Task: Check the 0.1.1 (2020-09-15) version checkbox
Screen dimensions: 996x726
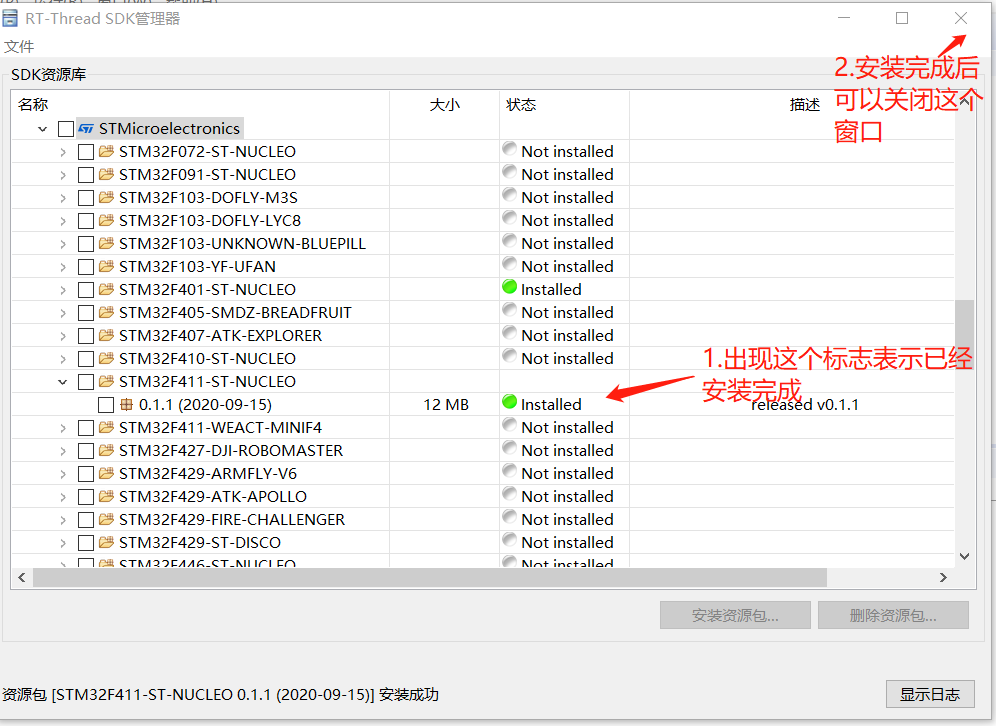Action: (105, 404)
